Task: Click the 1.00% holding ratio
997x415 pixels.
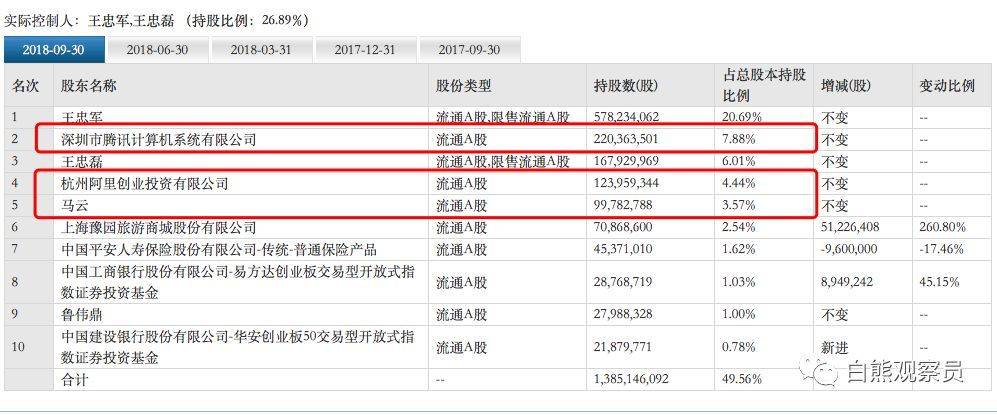Action: (739, 315)
